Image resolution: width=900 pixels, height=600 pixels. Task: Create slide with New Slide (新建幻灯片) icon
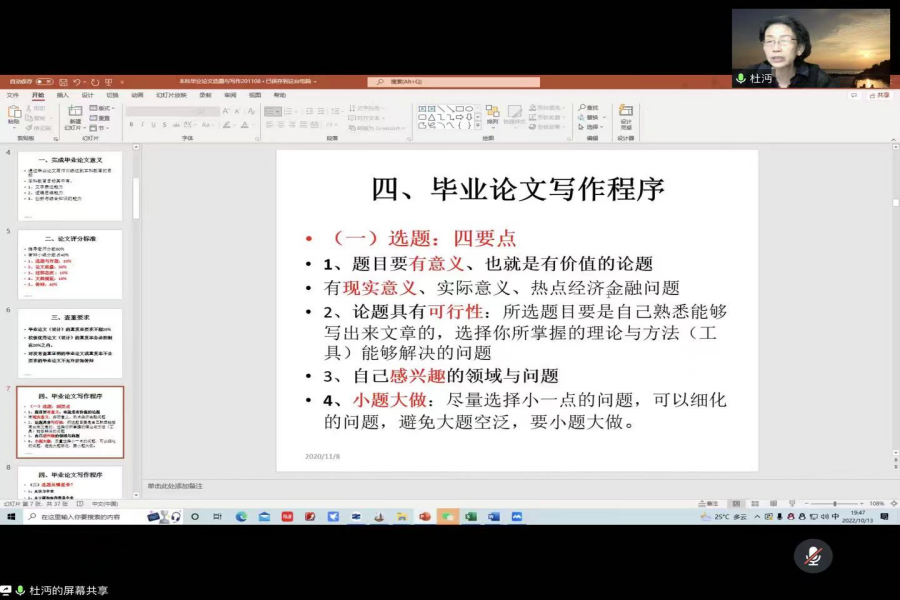tap(74, 113)
